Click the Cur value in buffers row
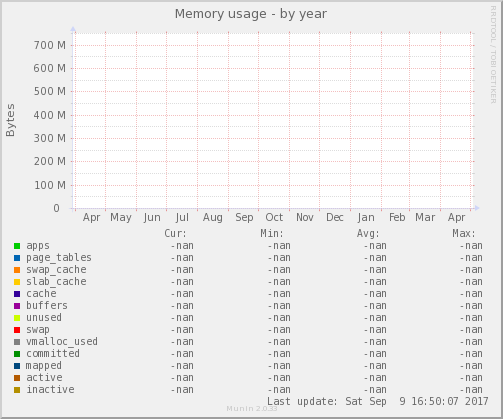Image resolution: width=503 pixels, height=419 pixels. coord(182,306)
